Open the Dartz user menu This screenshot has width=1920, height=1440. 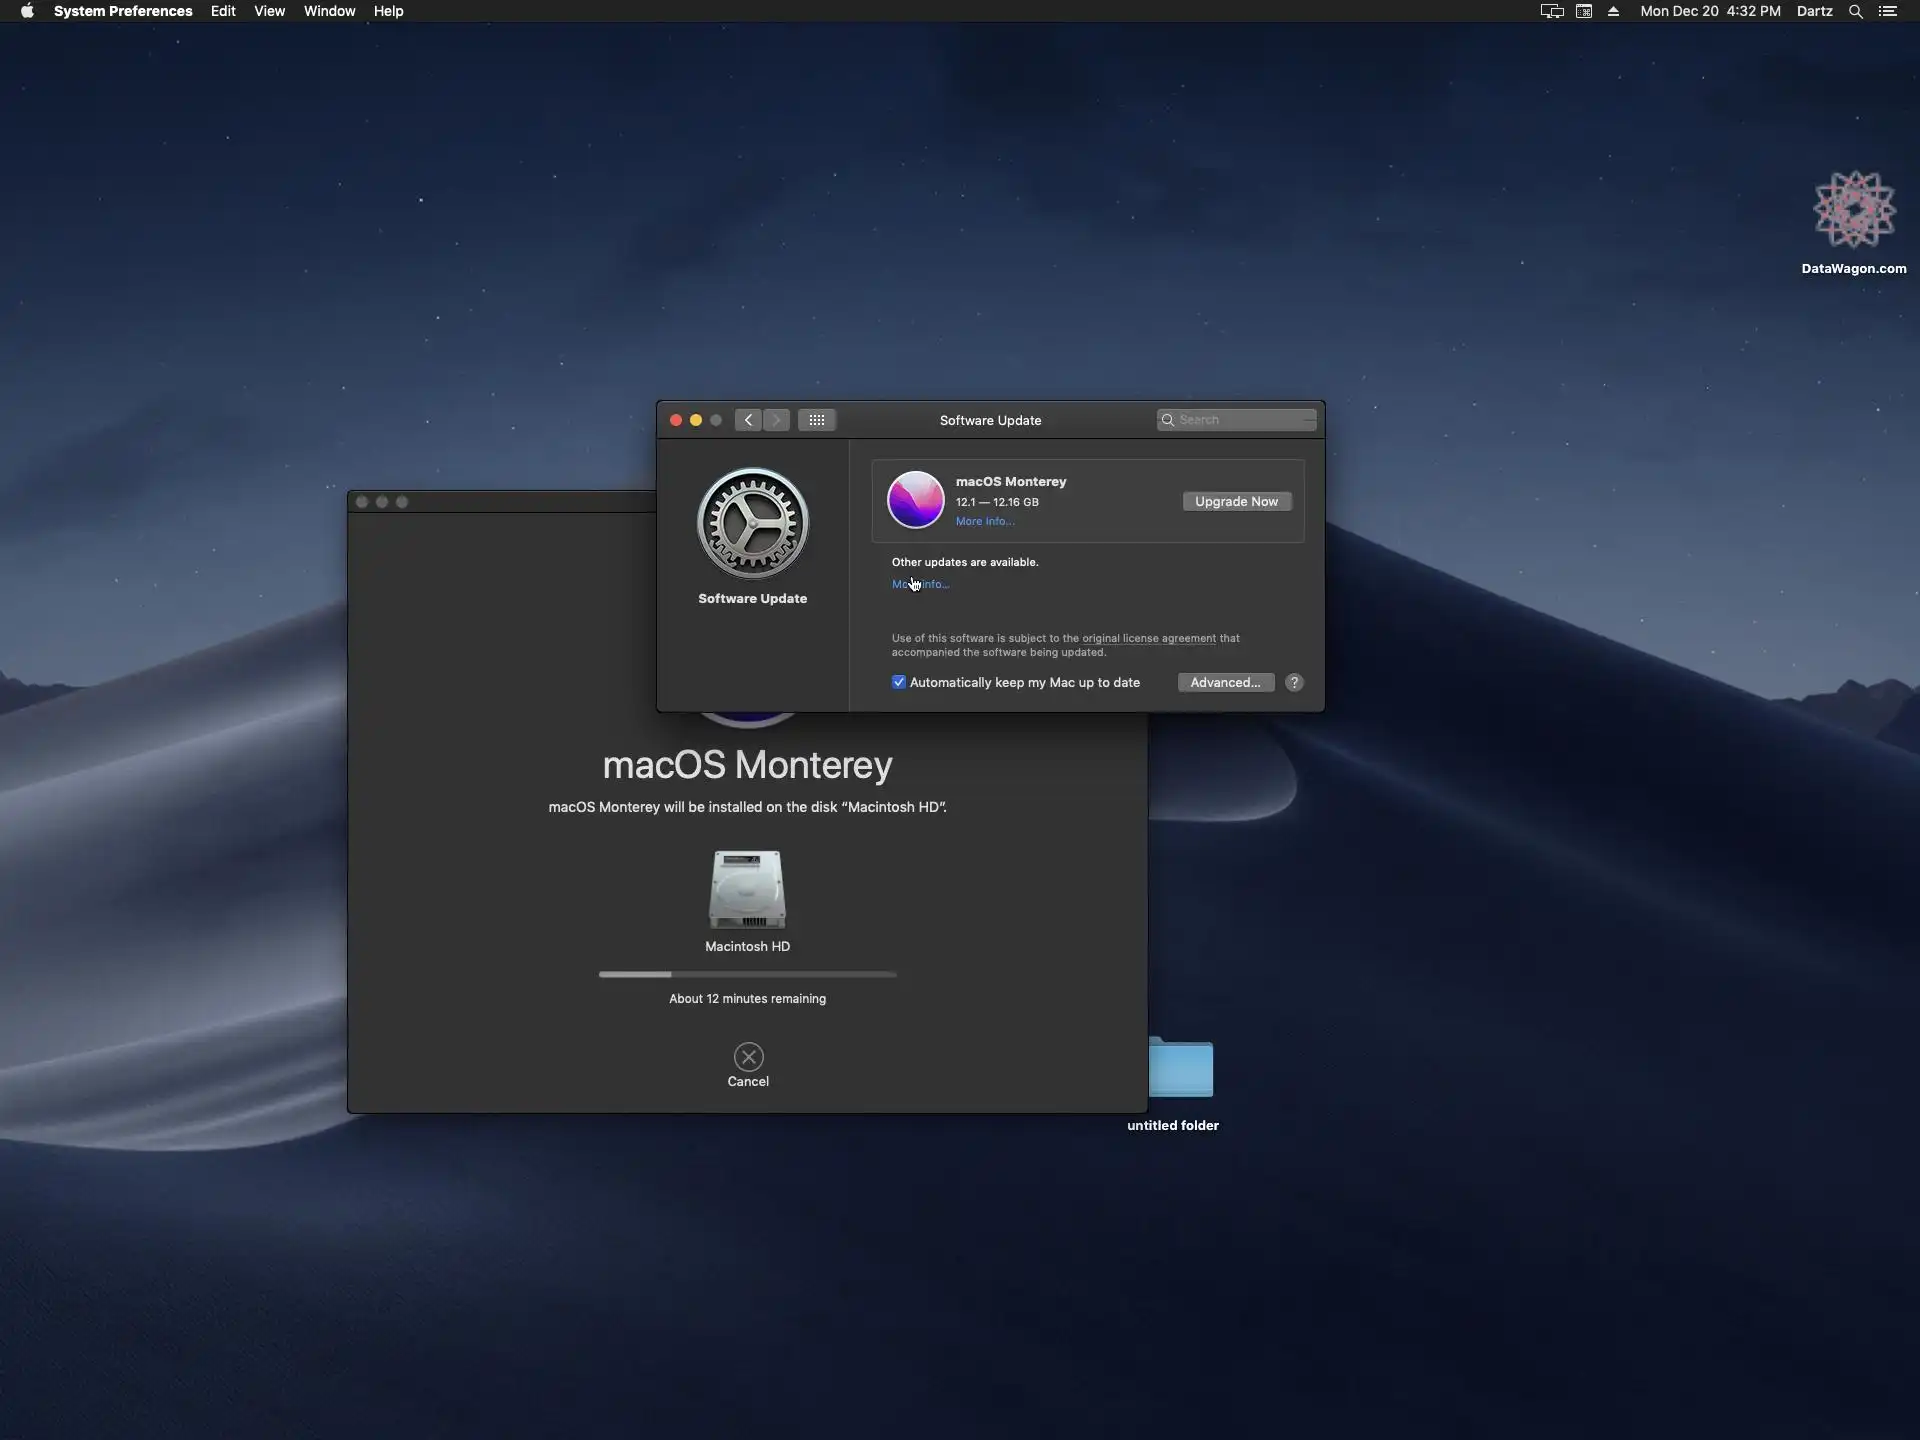point(1814,12)
